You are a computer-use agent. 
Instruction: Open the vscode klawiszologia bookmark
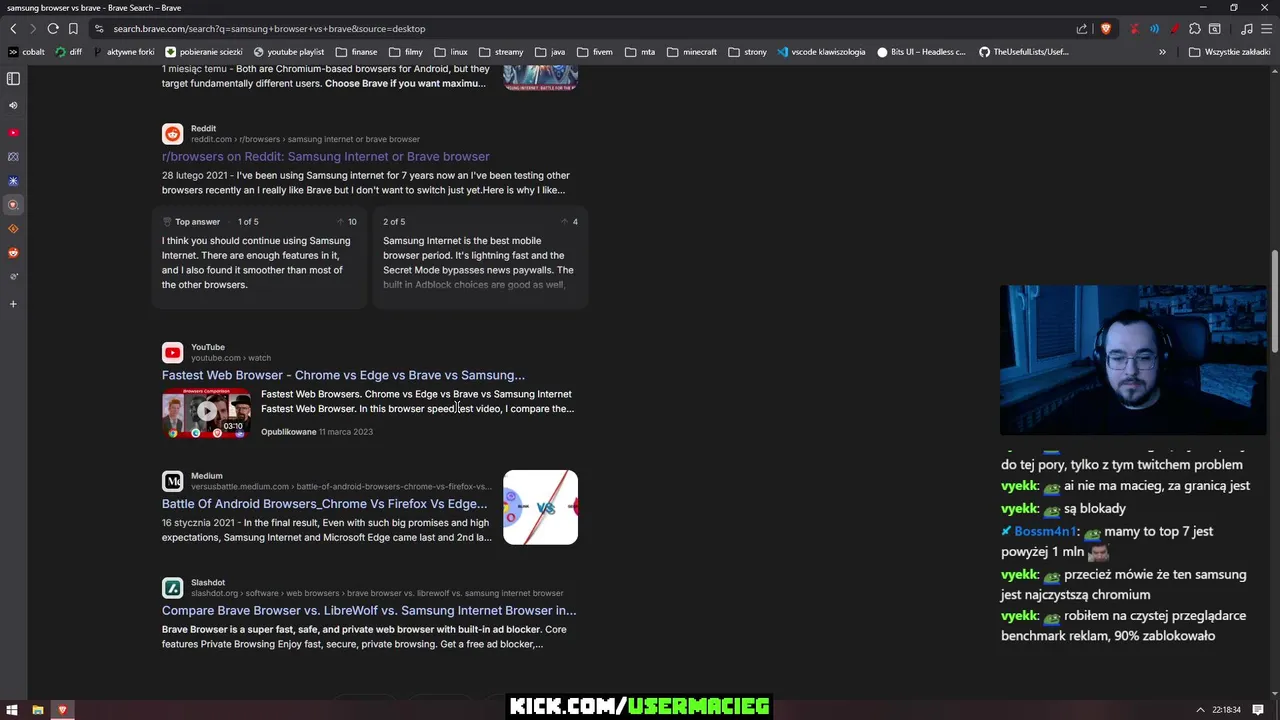click(821, 52)
